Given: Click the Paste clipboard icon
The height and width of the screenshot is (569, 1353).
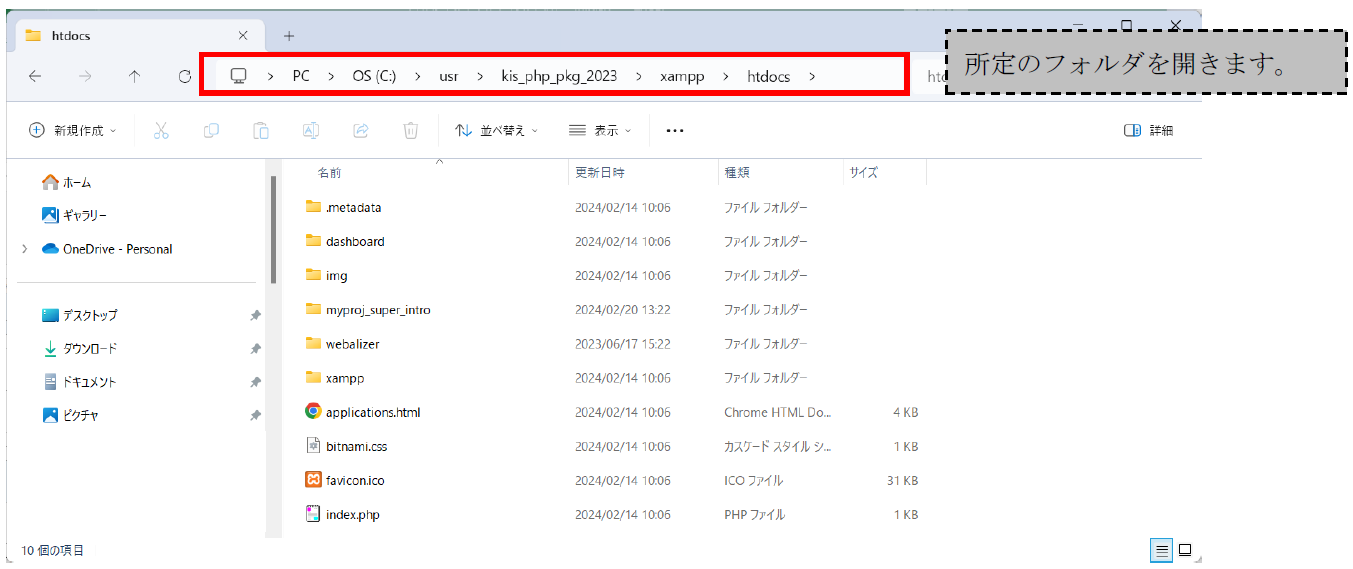Looking at the screenshot, I should click(x=261, y=130).
